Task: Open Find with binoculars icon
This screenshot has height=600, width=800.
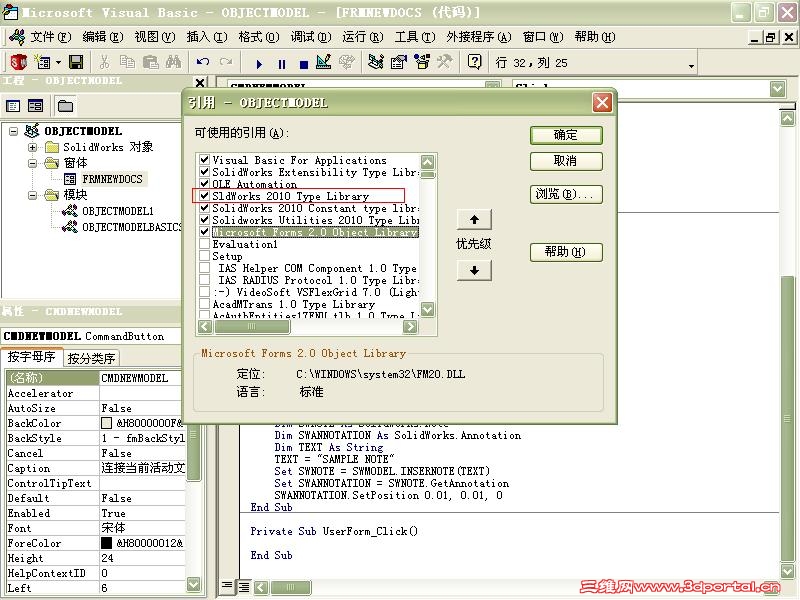Action: [x=173, y=62]
